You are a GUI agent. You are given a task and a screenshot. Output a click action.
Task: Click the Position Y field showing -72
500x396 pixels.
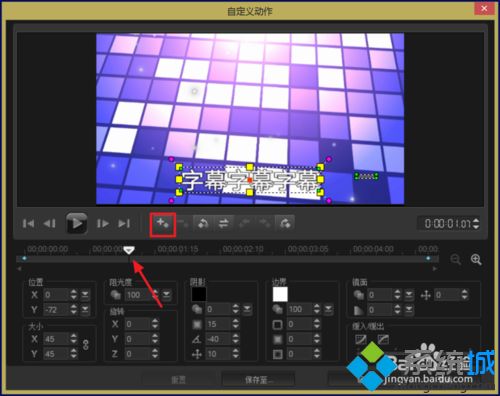pos(56,310)
